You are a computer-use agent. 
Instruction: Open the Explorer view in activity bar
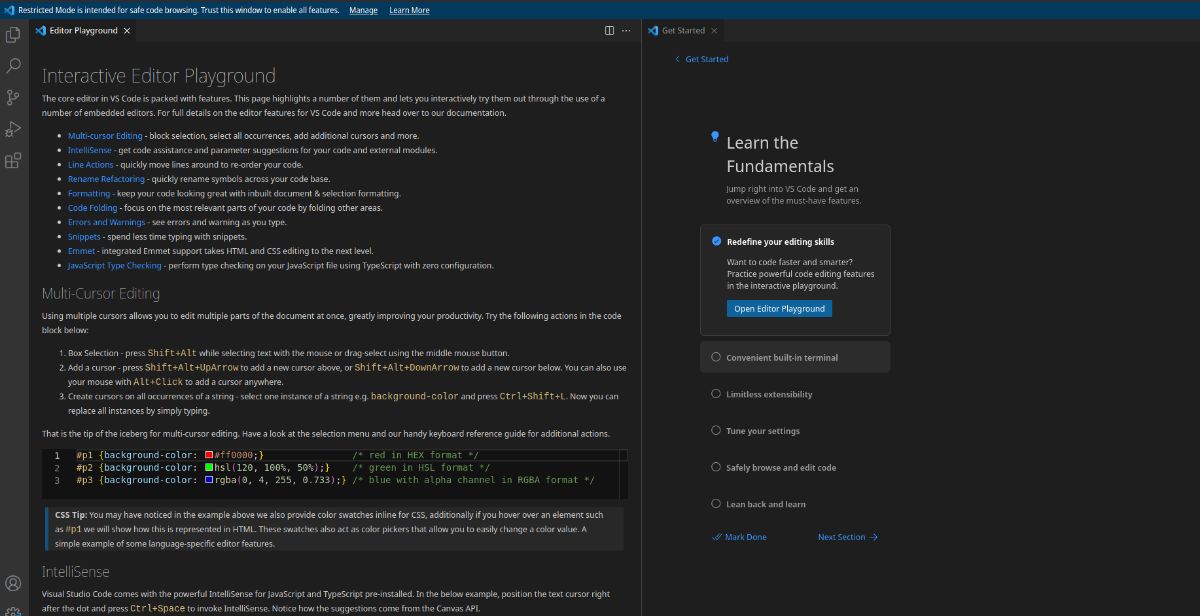tap(13, 35)
